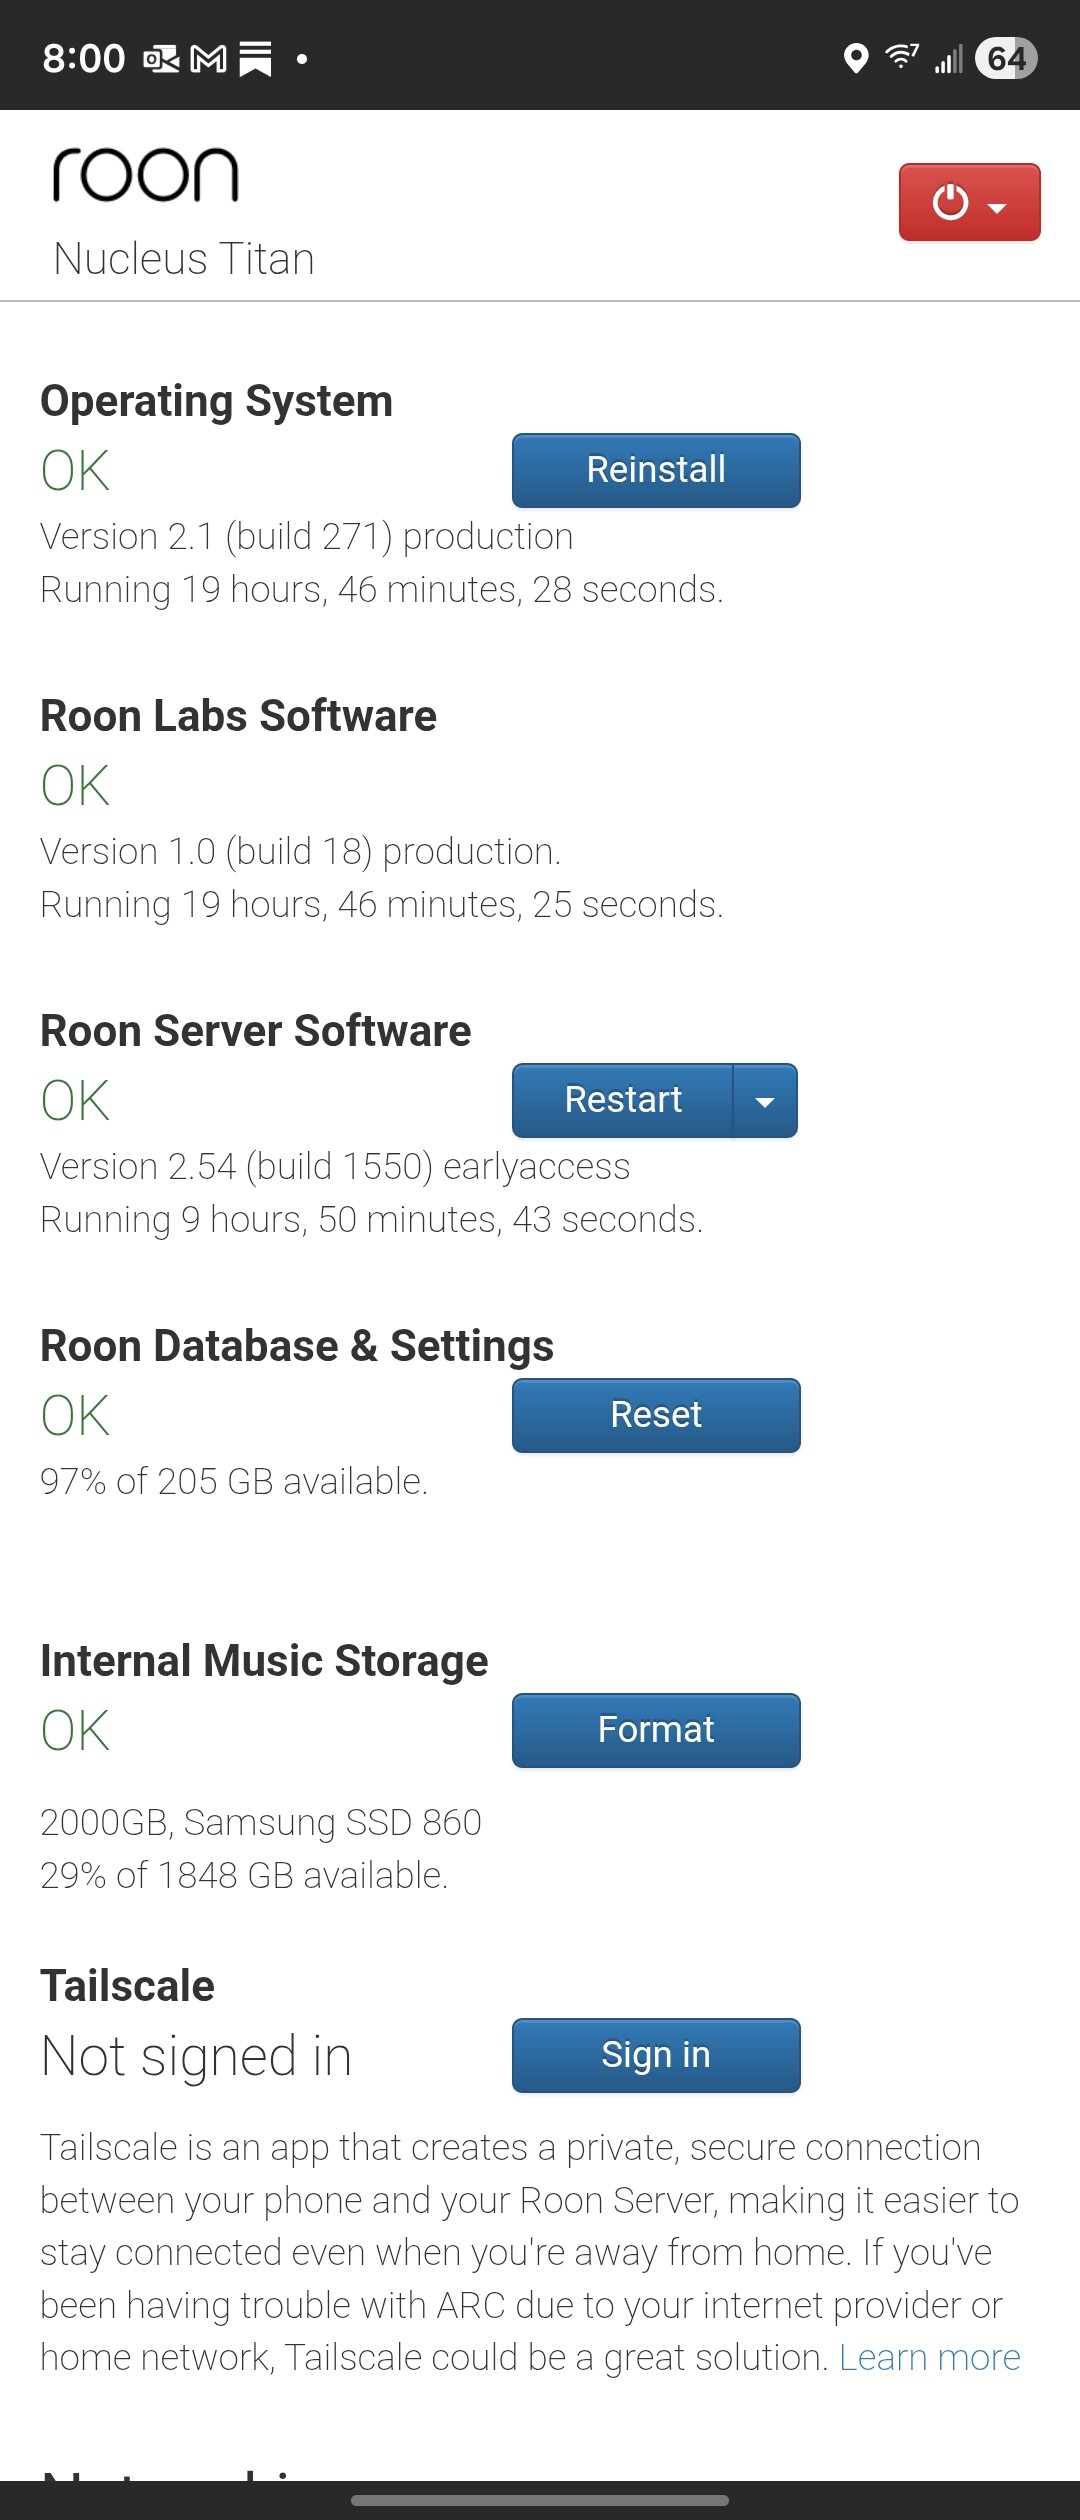1080x2520 pixels.
Task: Tap the Outlook notification icon
Action: click(161, 60)
